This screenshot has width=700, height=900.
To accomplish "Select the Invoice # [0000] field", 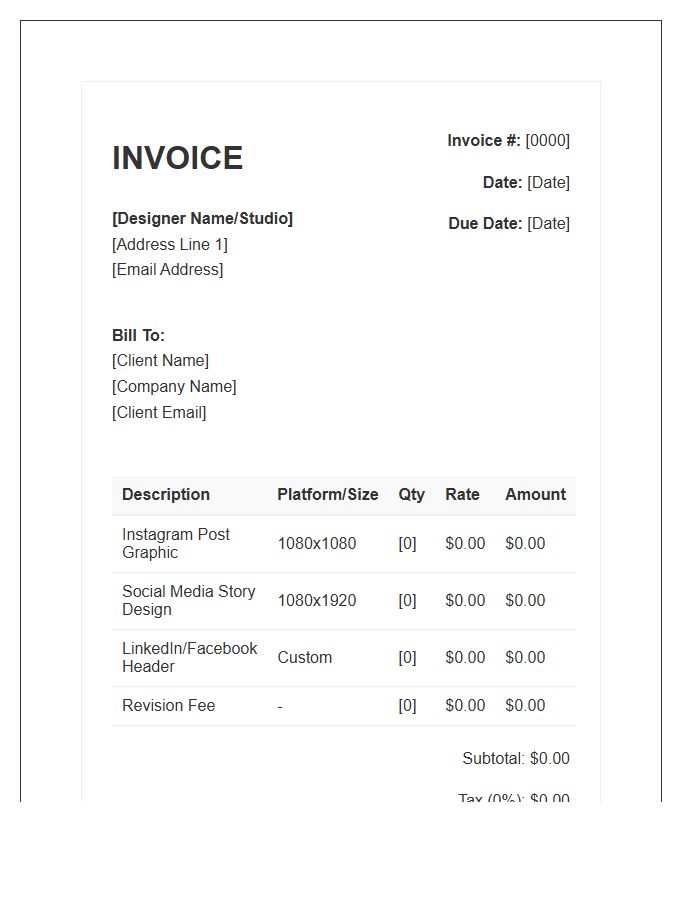I will pos(508,141).
